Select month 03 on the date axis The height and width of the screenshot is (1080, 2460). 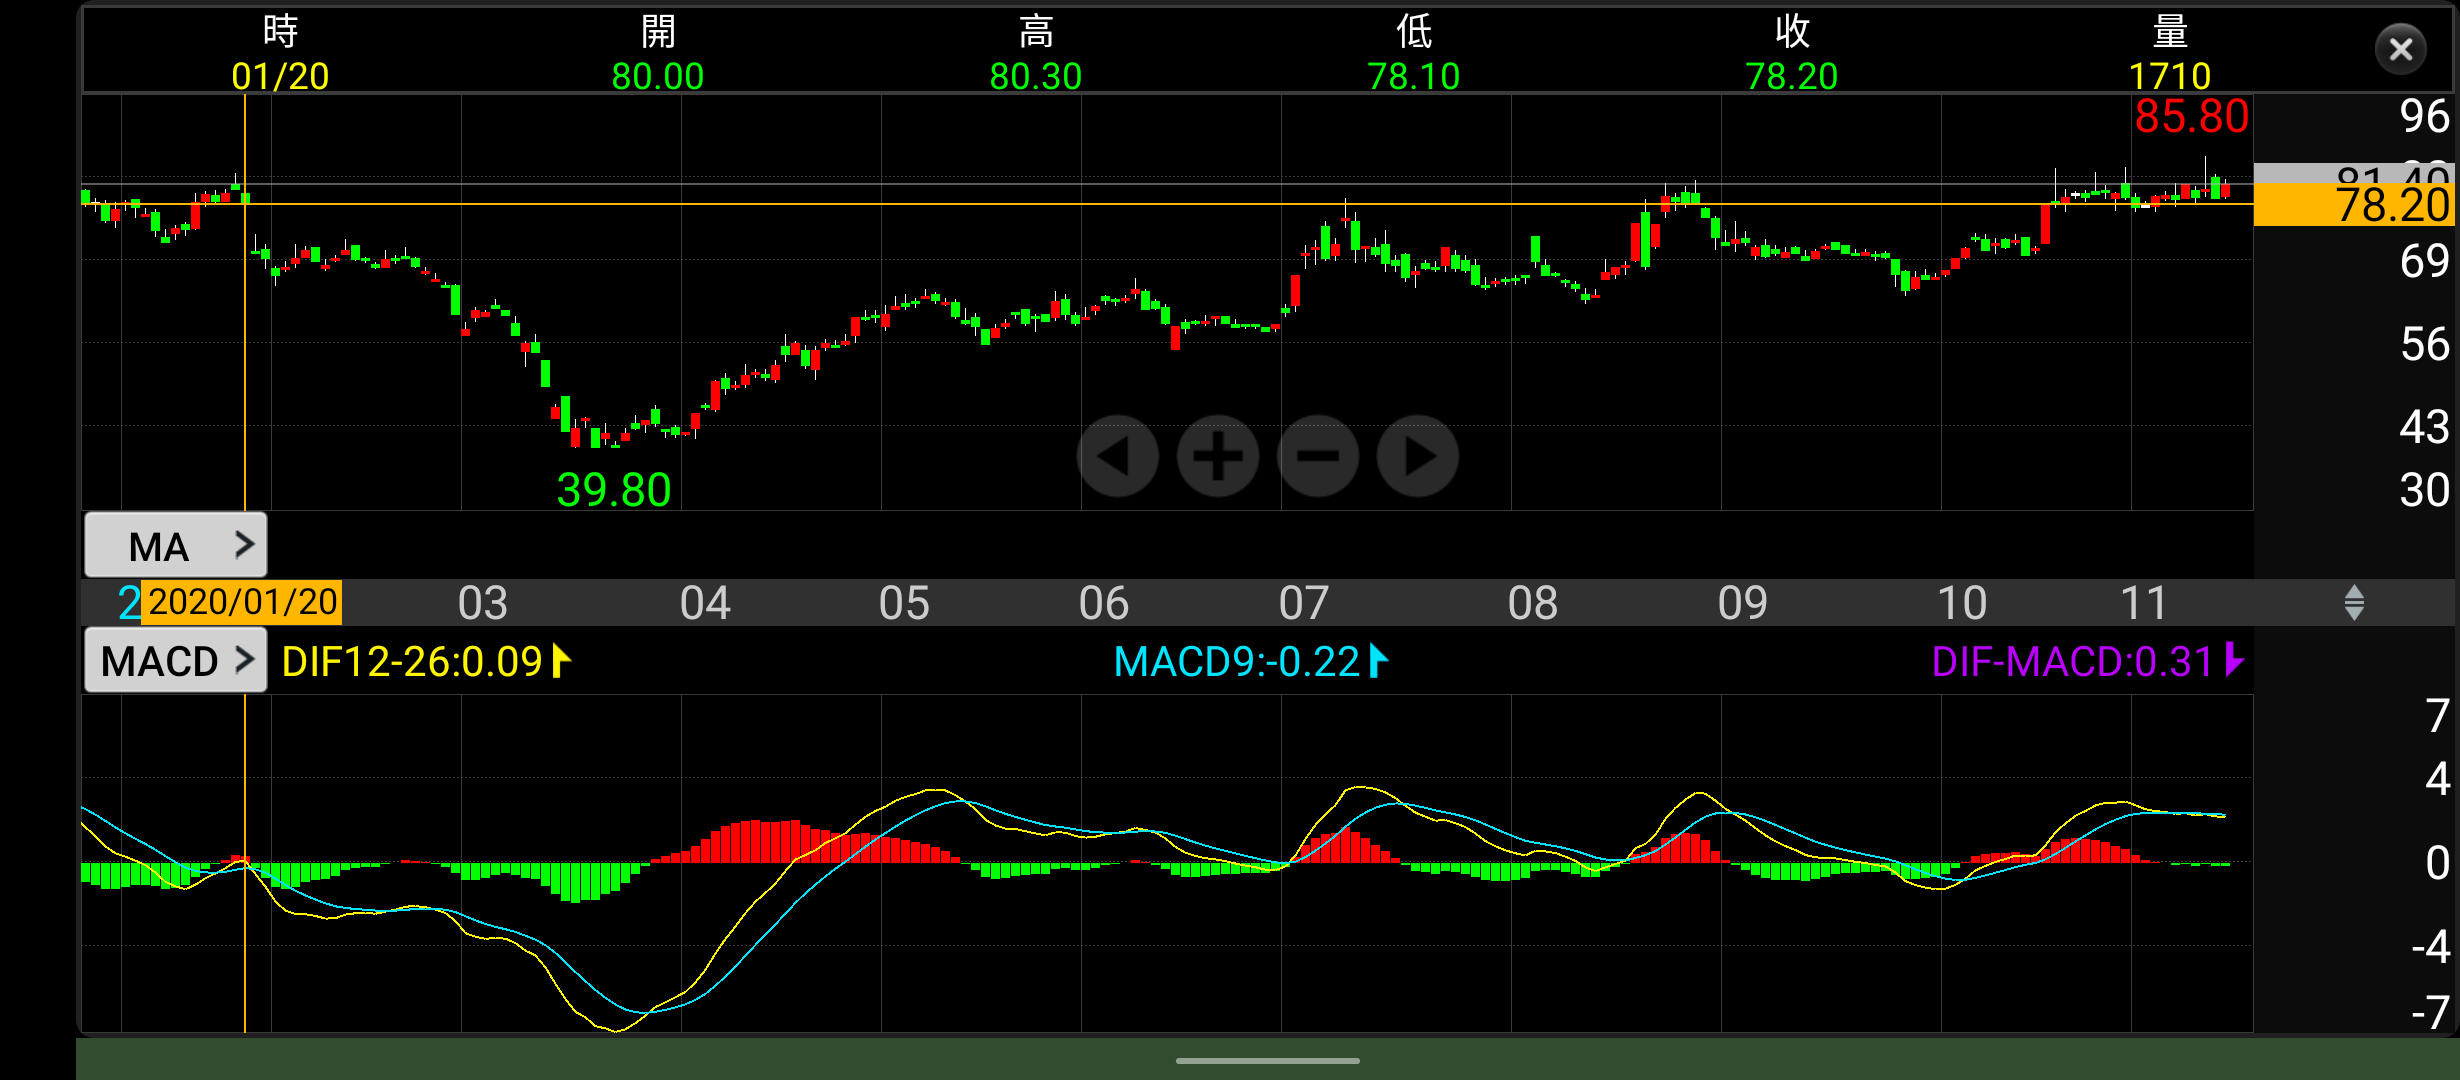tap(482, 603)
